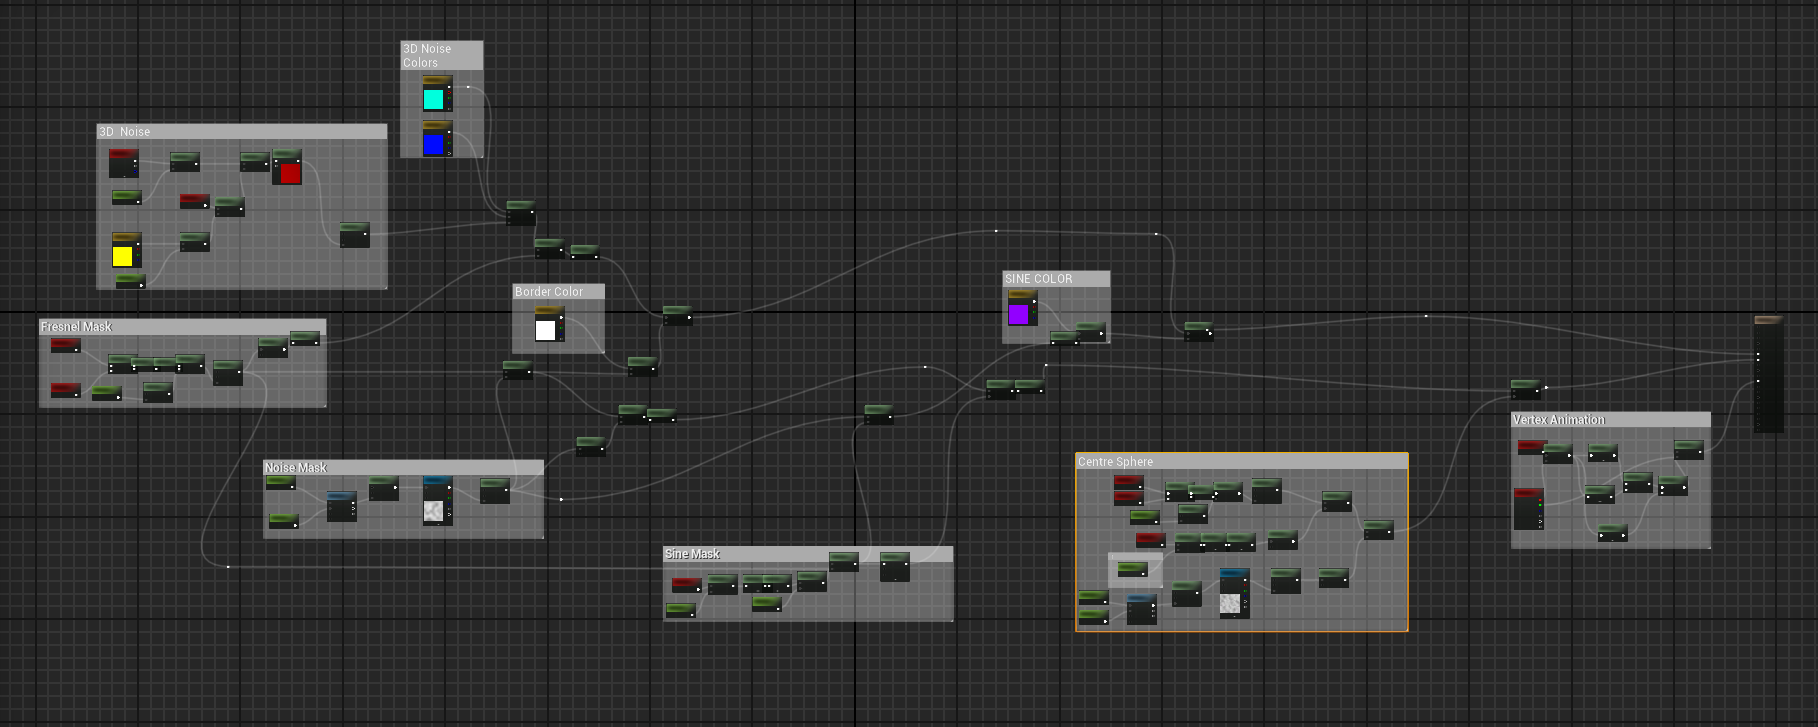This screenshot has height=727, width=1818.
Task: Select the Border Color comment title
Action: click(x=558, y=292)
